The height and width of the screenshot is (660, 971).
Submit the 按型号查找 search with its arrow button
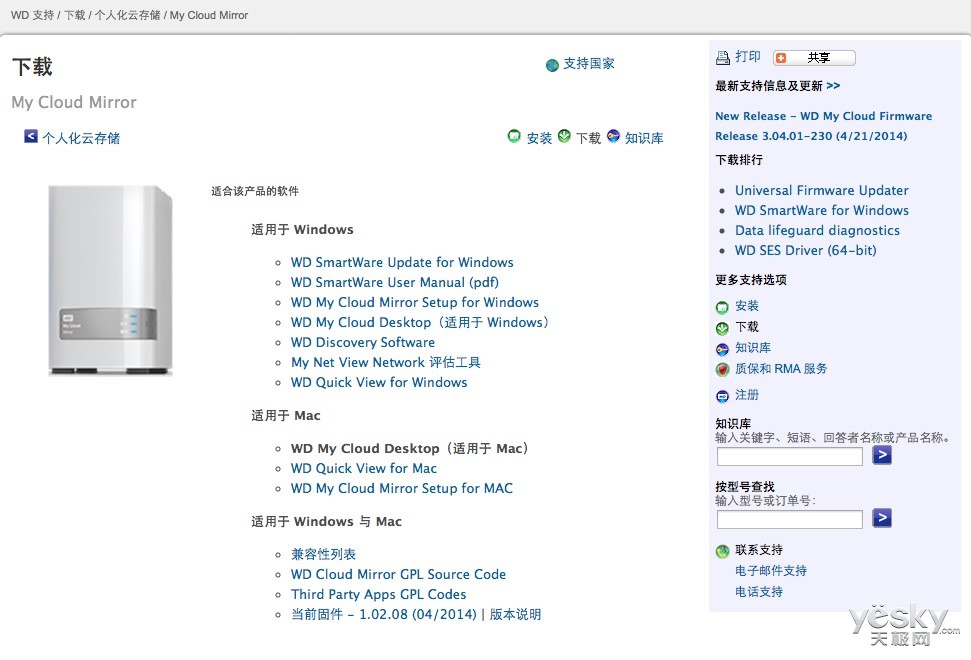[x=882, y=518]
